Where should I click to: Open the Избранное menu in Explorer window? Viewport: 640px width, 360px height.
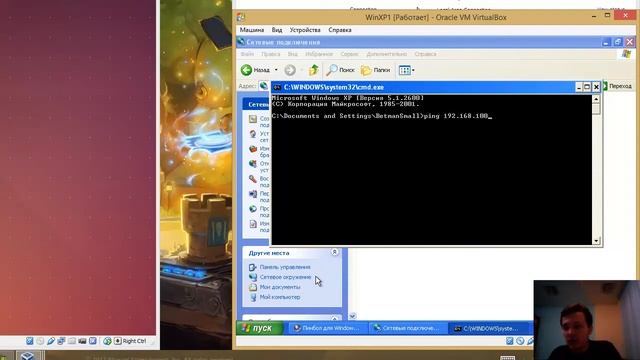pyautogui.click(x=319, y=54)
